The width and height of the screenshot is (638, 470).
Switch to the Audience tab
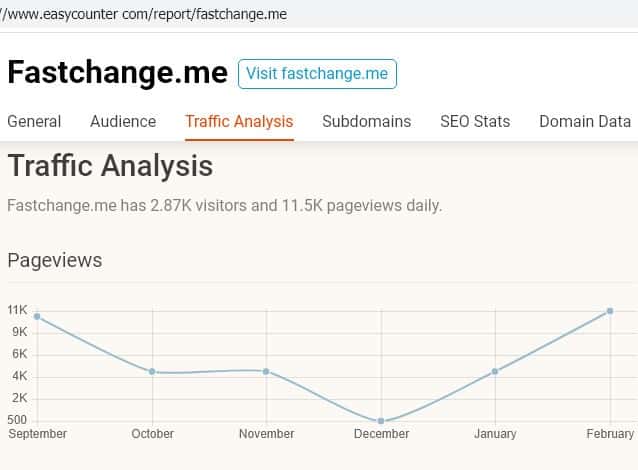pos(123,122)
